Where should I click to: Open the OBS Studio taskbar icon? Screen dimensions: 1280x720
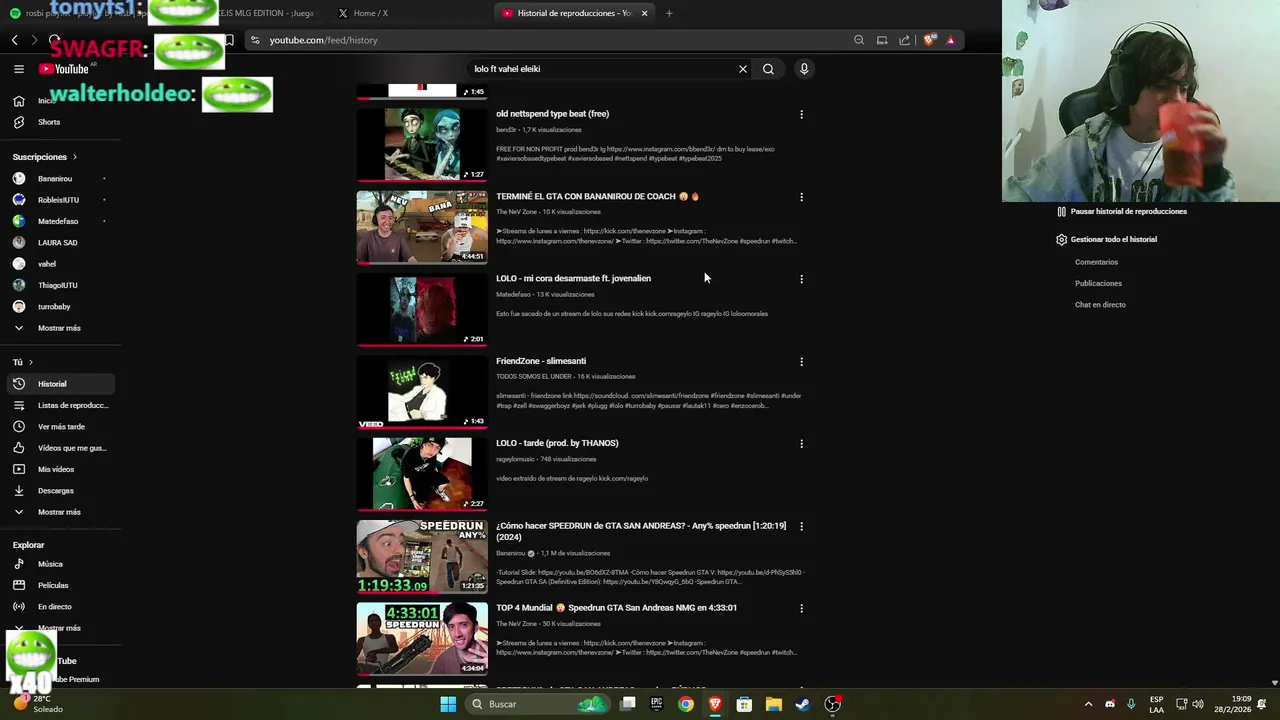click(832, 704)
